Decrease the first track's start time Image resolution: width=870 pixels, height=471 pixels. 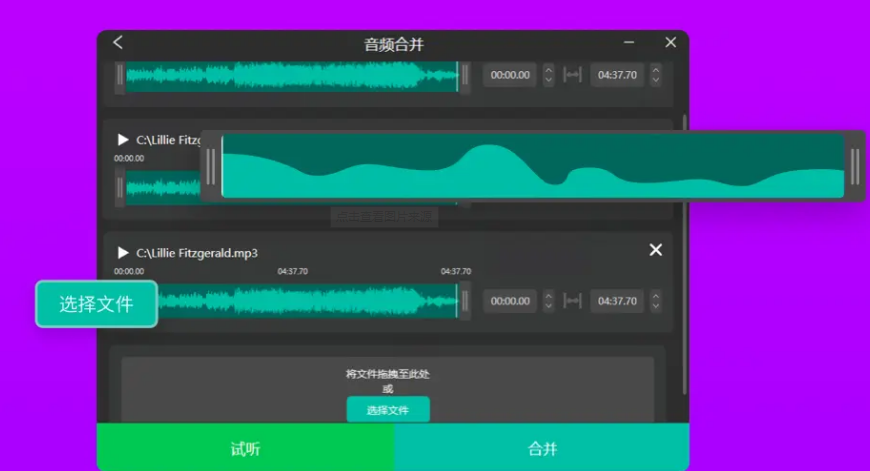tap(548, 80)
